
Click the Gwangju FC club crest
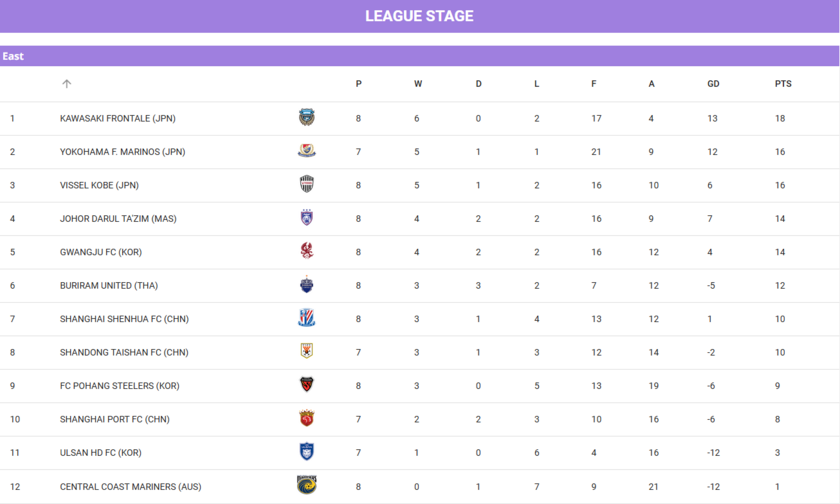[x=307, y=252]
